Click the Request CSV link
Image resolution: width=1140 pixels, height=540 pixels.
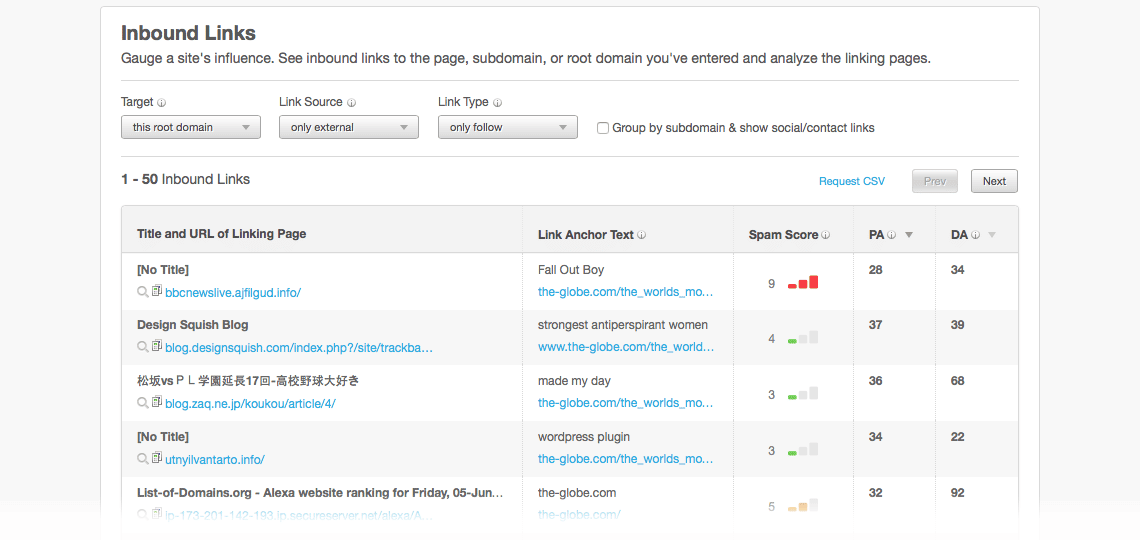pos(852,181)
